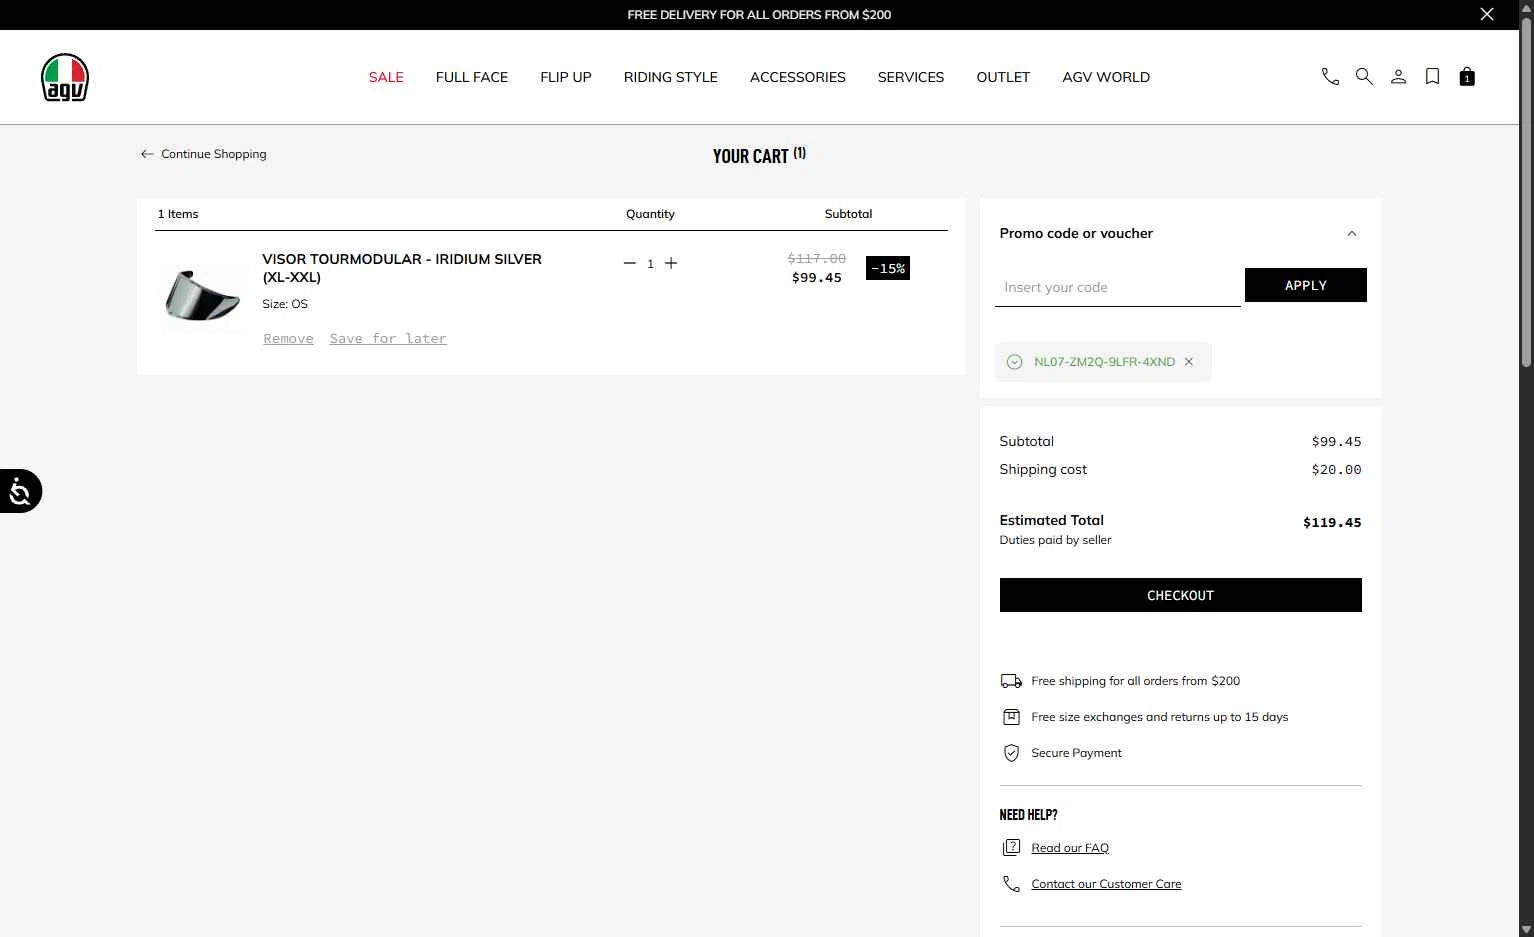Open the phone contact icon in header
The width and height of the screenshot is (1534, 937).
1330,77
